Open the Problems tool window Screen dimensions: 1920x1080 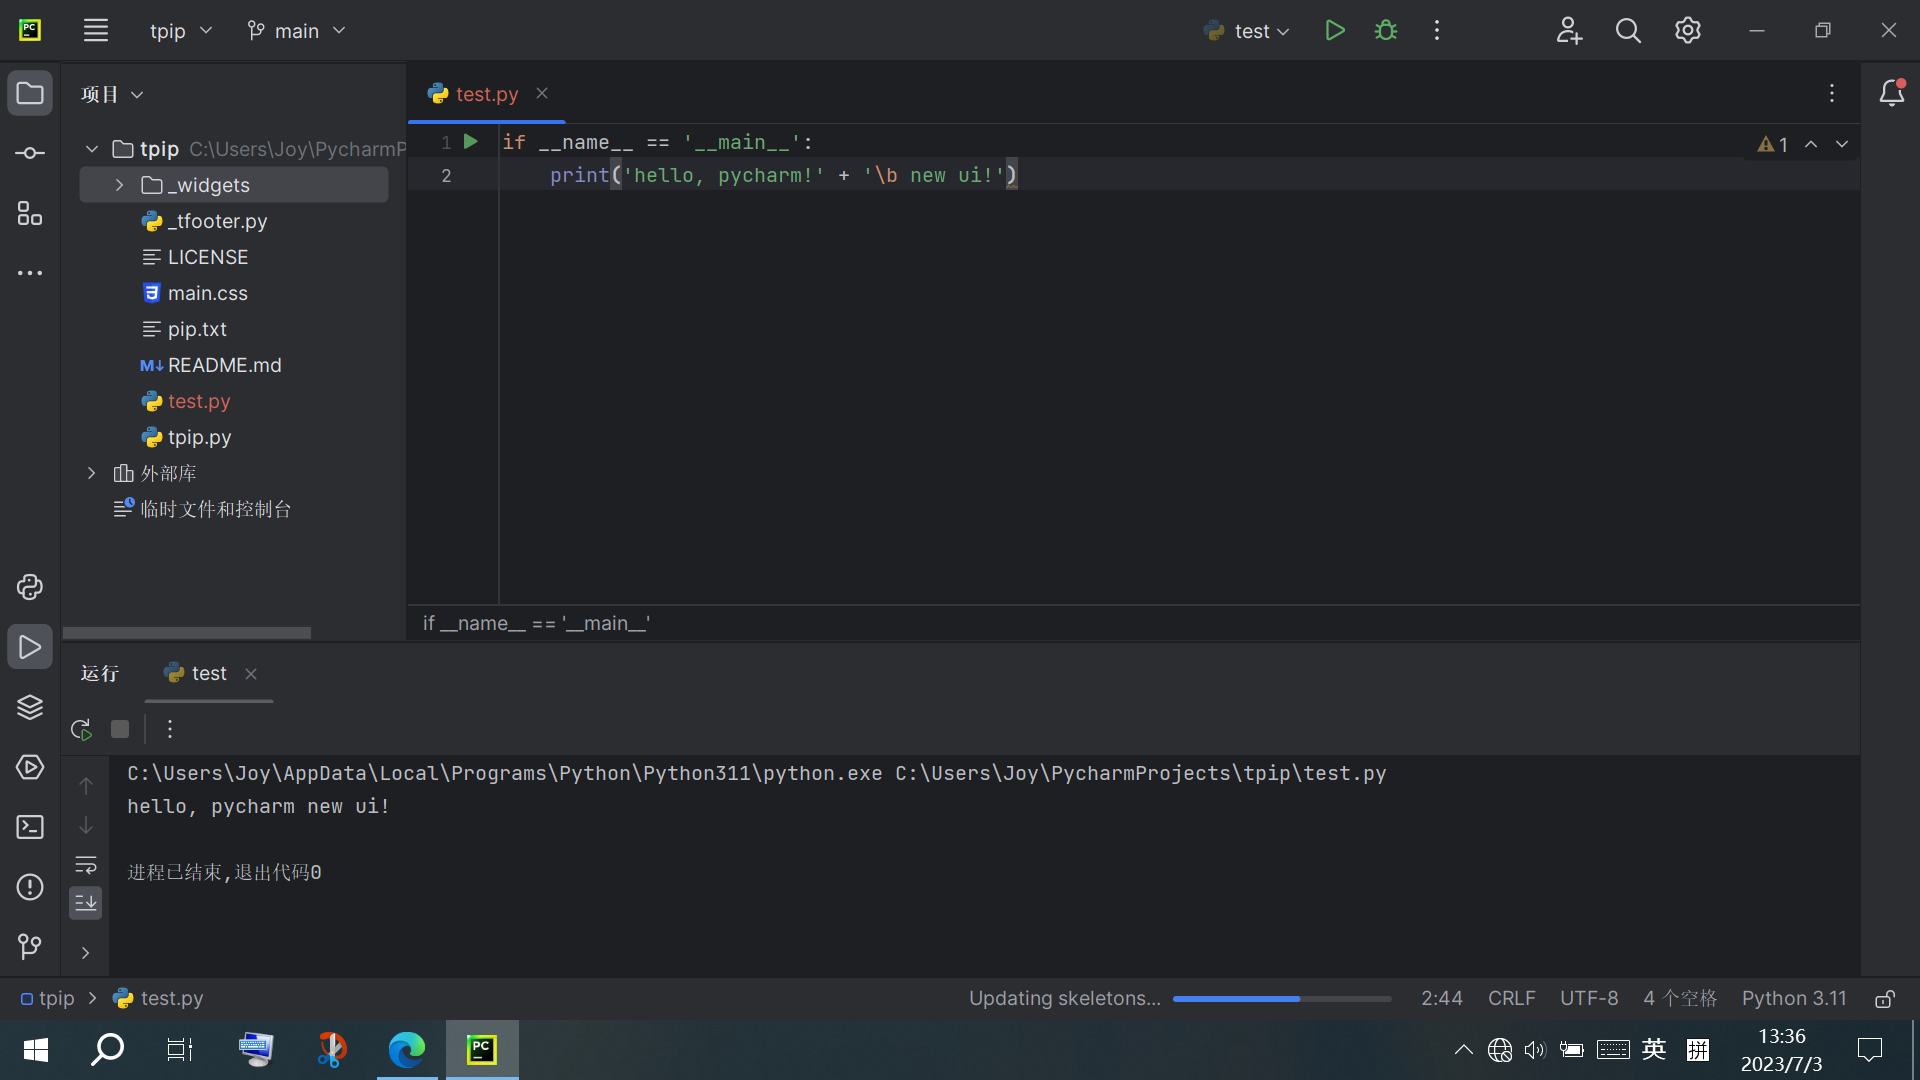(x=30, y=887)
